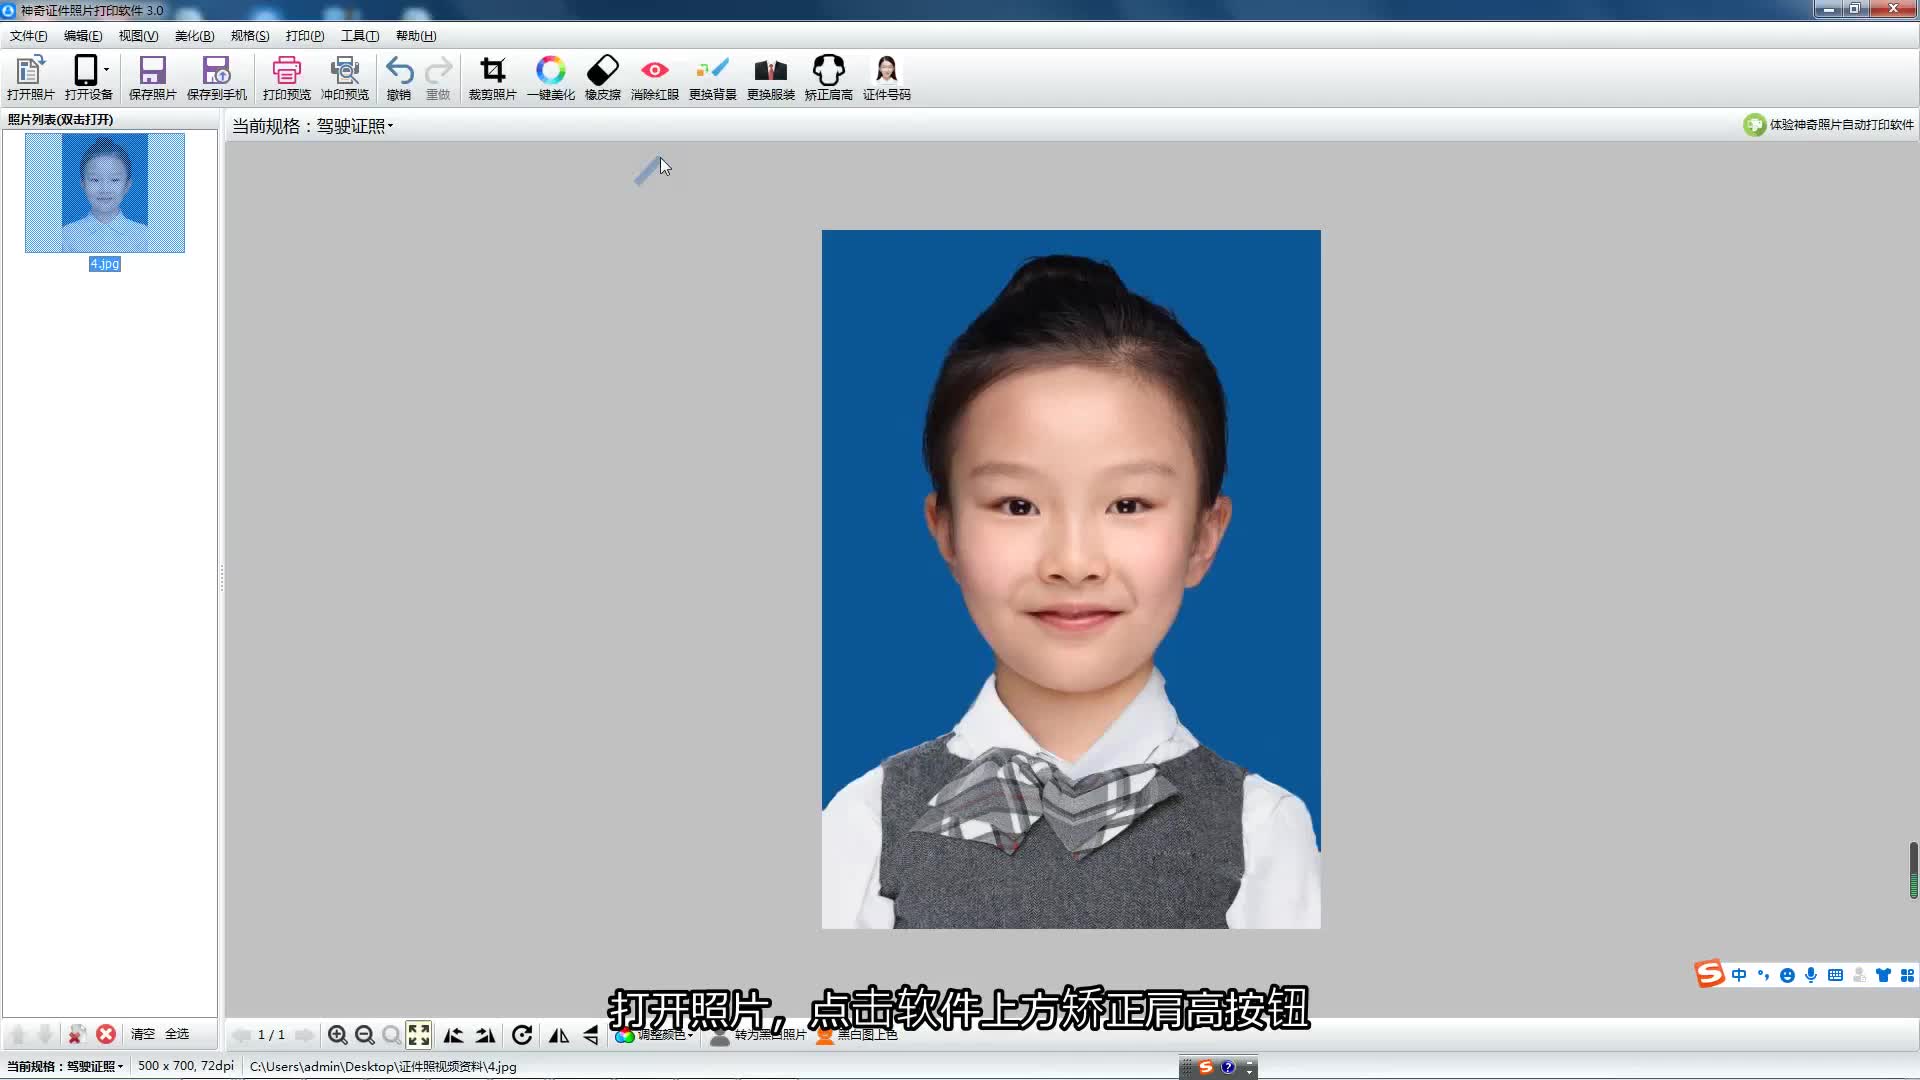Open the 规格(S) menu
The width and height of the screenshot is (1920, 1080).
pyautogui.click(x=250, y=36)
